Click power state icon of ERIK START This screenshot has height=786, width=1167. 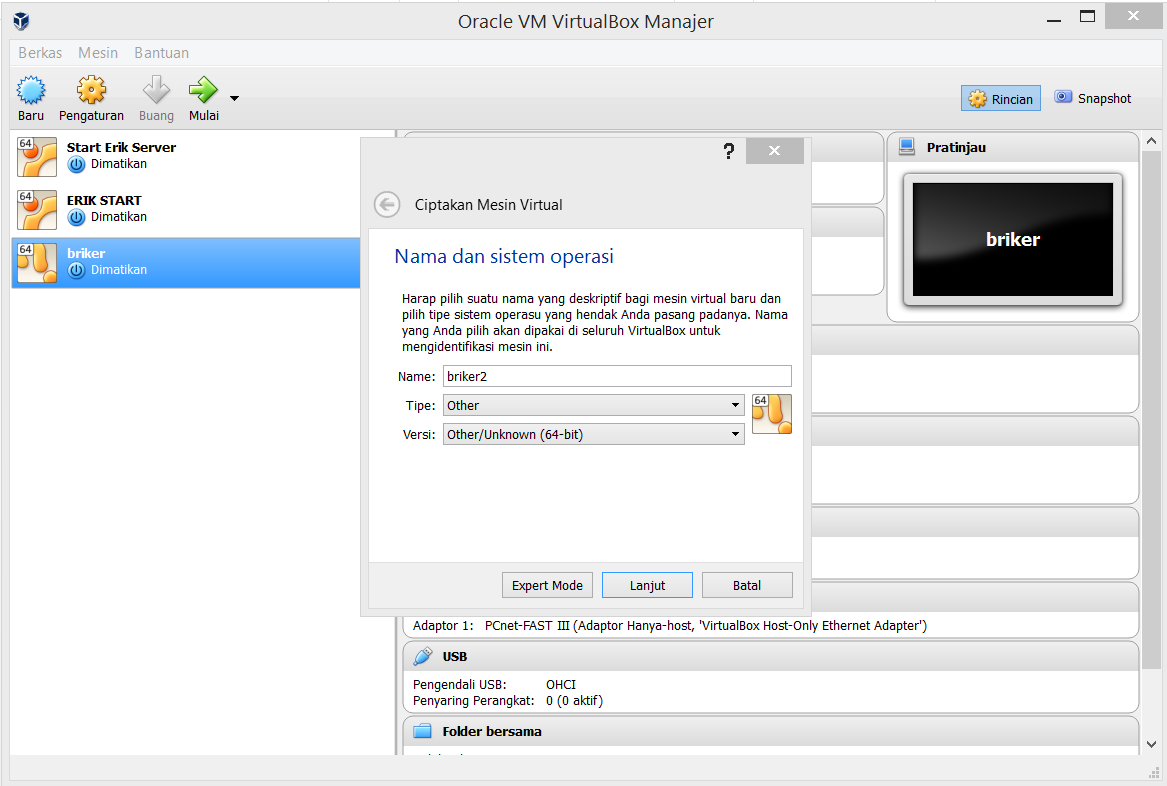[x=76, y=217]
